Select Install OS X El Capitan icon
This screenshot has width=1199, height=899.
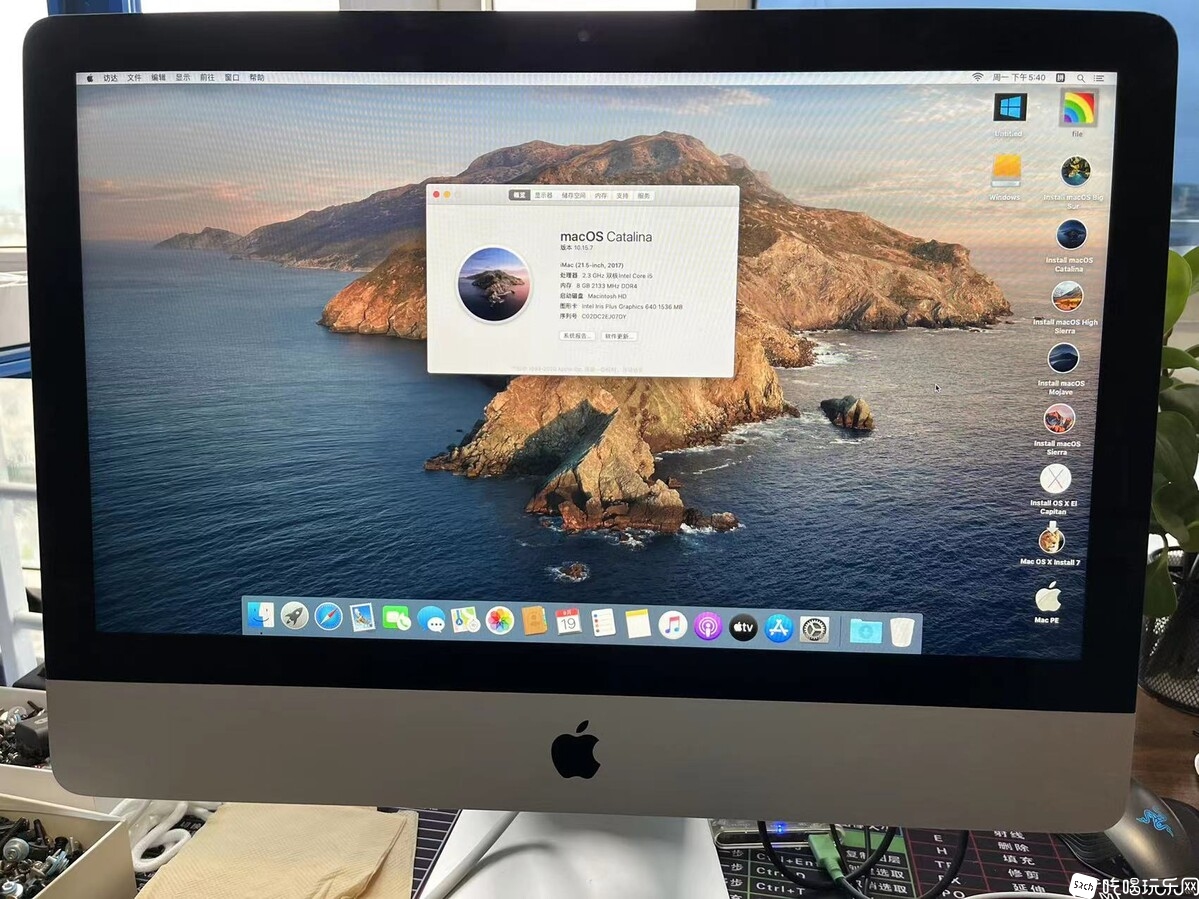coord(1055,479)
